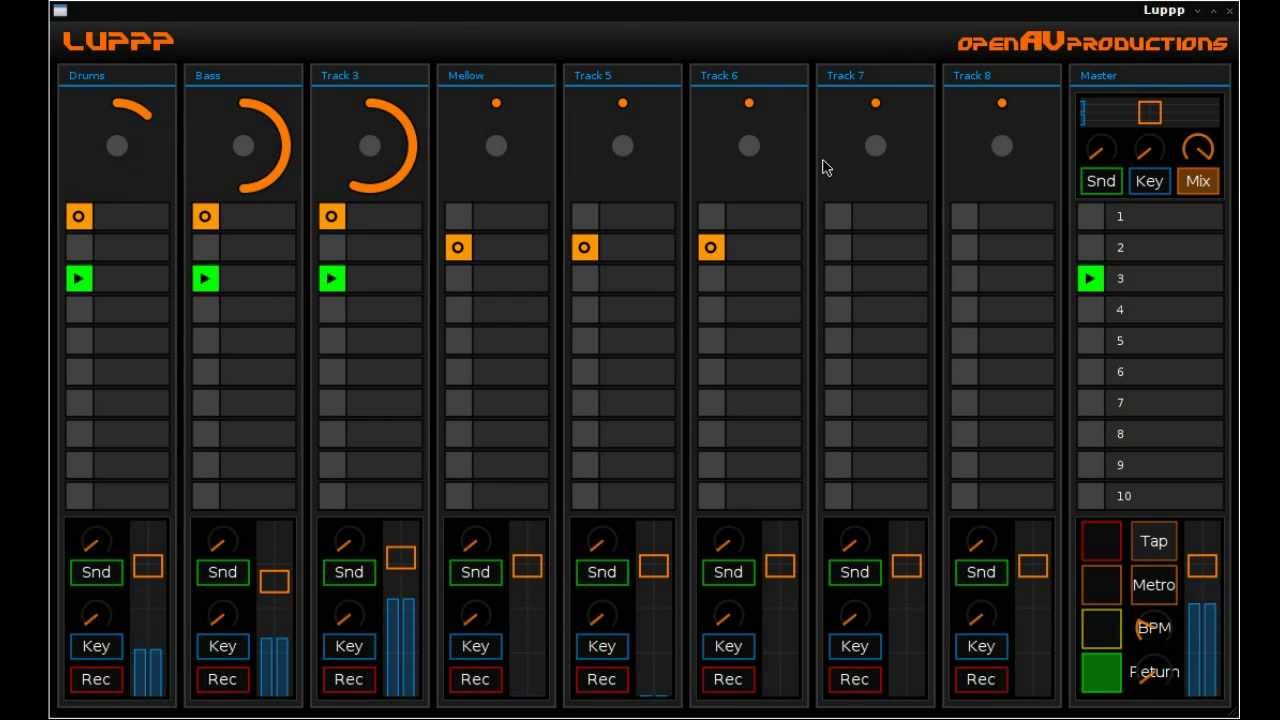Click the Return knob in Master
The image size is (1280, 720).
1154,672
